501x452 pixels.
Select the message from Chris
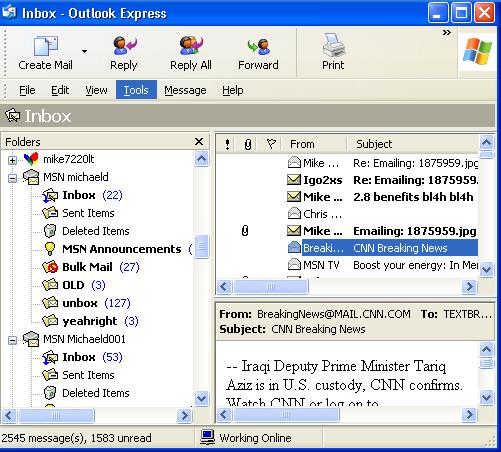(x=347, y=214)
